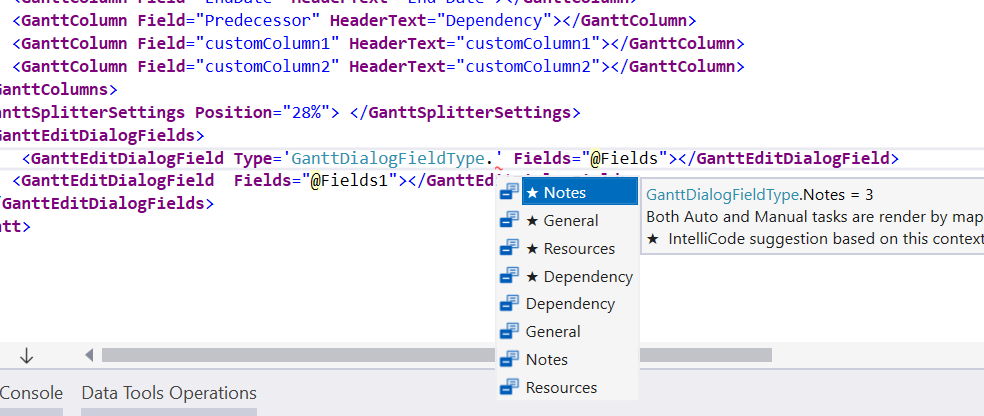Switch to Data Tools Operations tab

point(169,393)
